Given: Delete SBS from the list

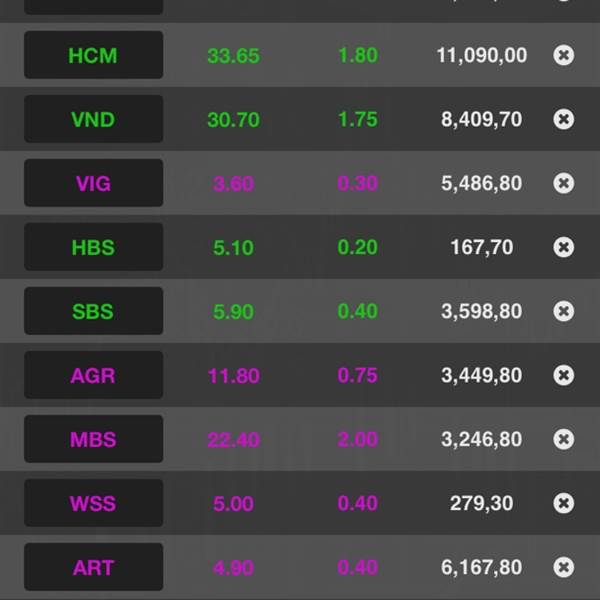Looking at the screenshot, I should coord(563,311).
